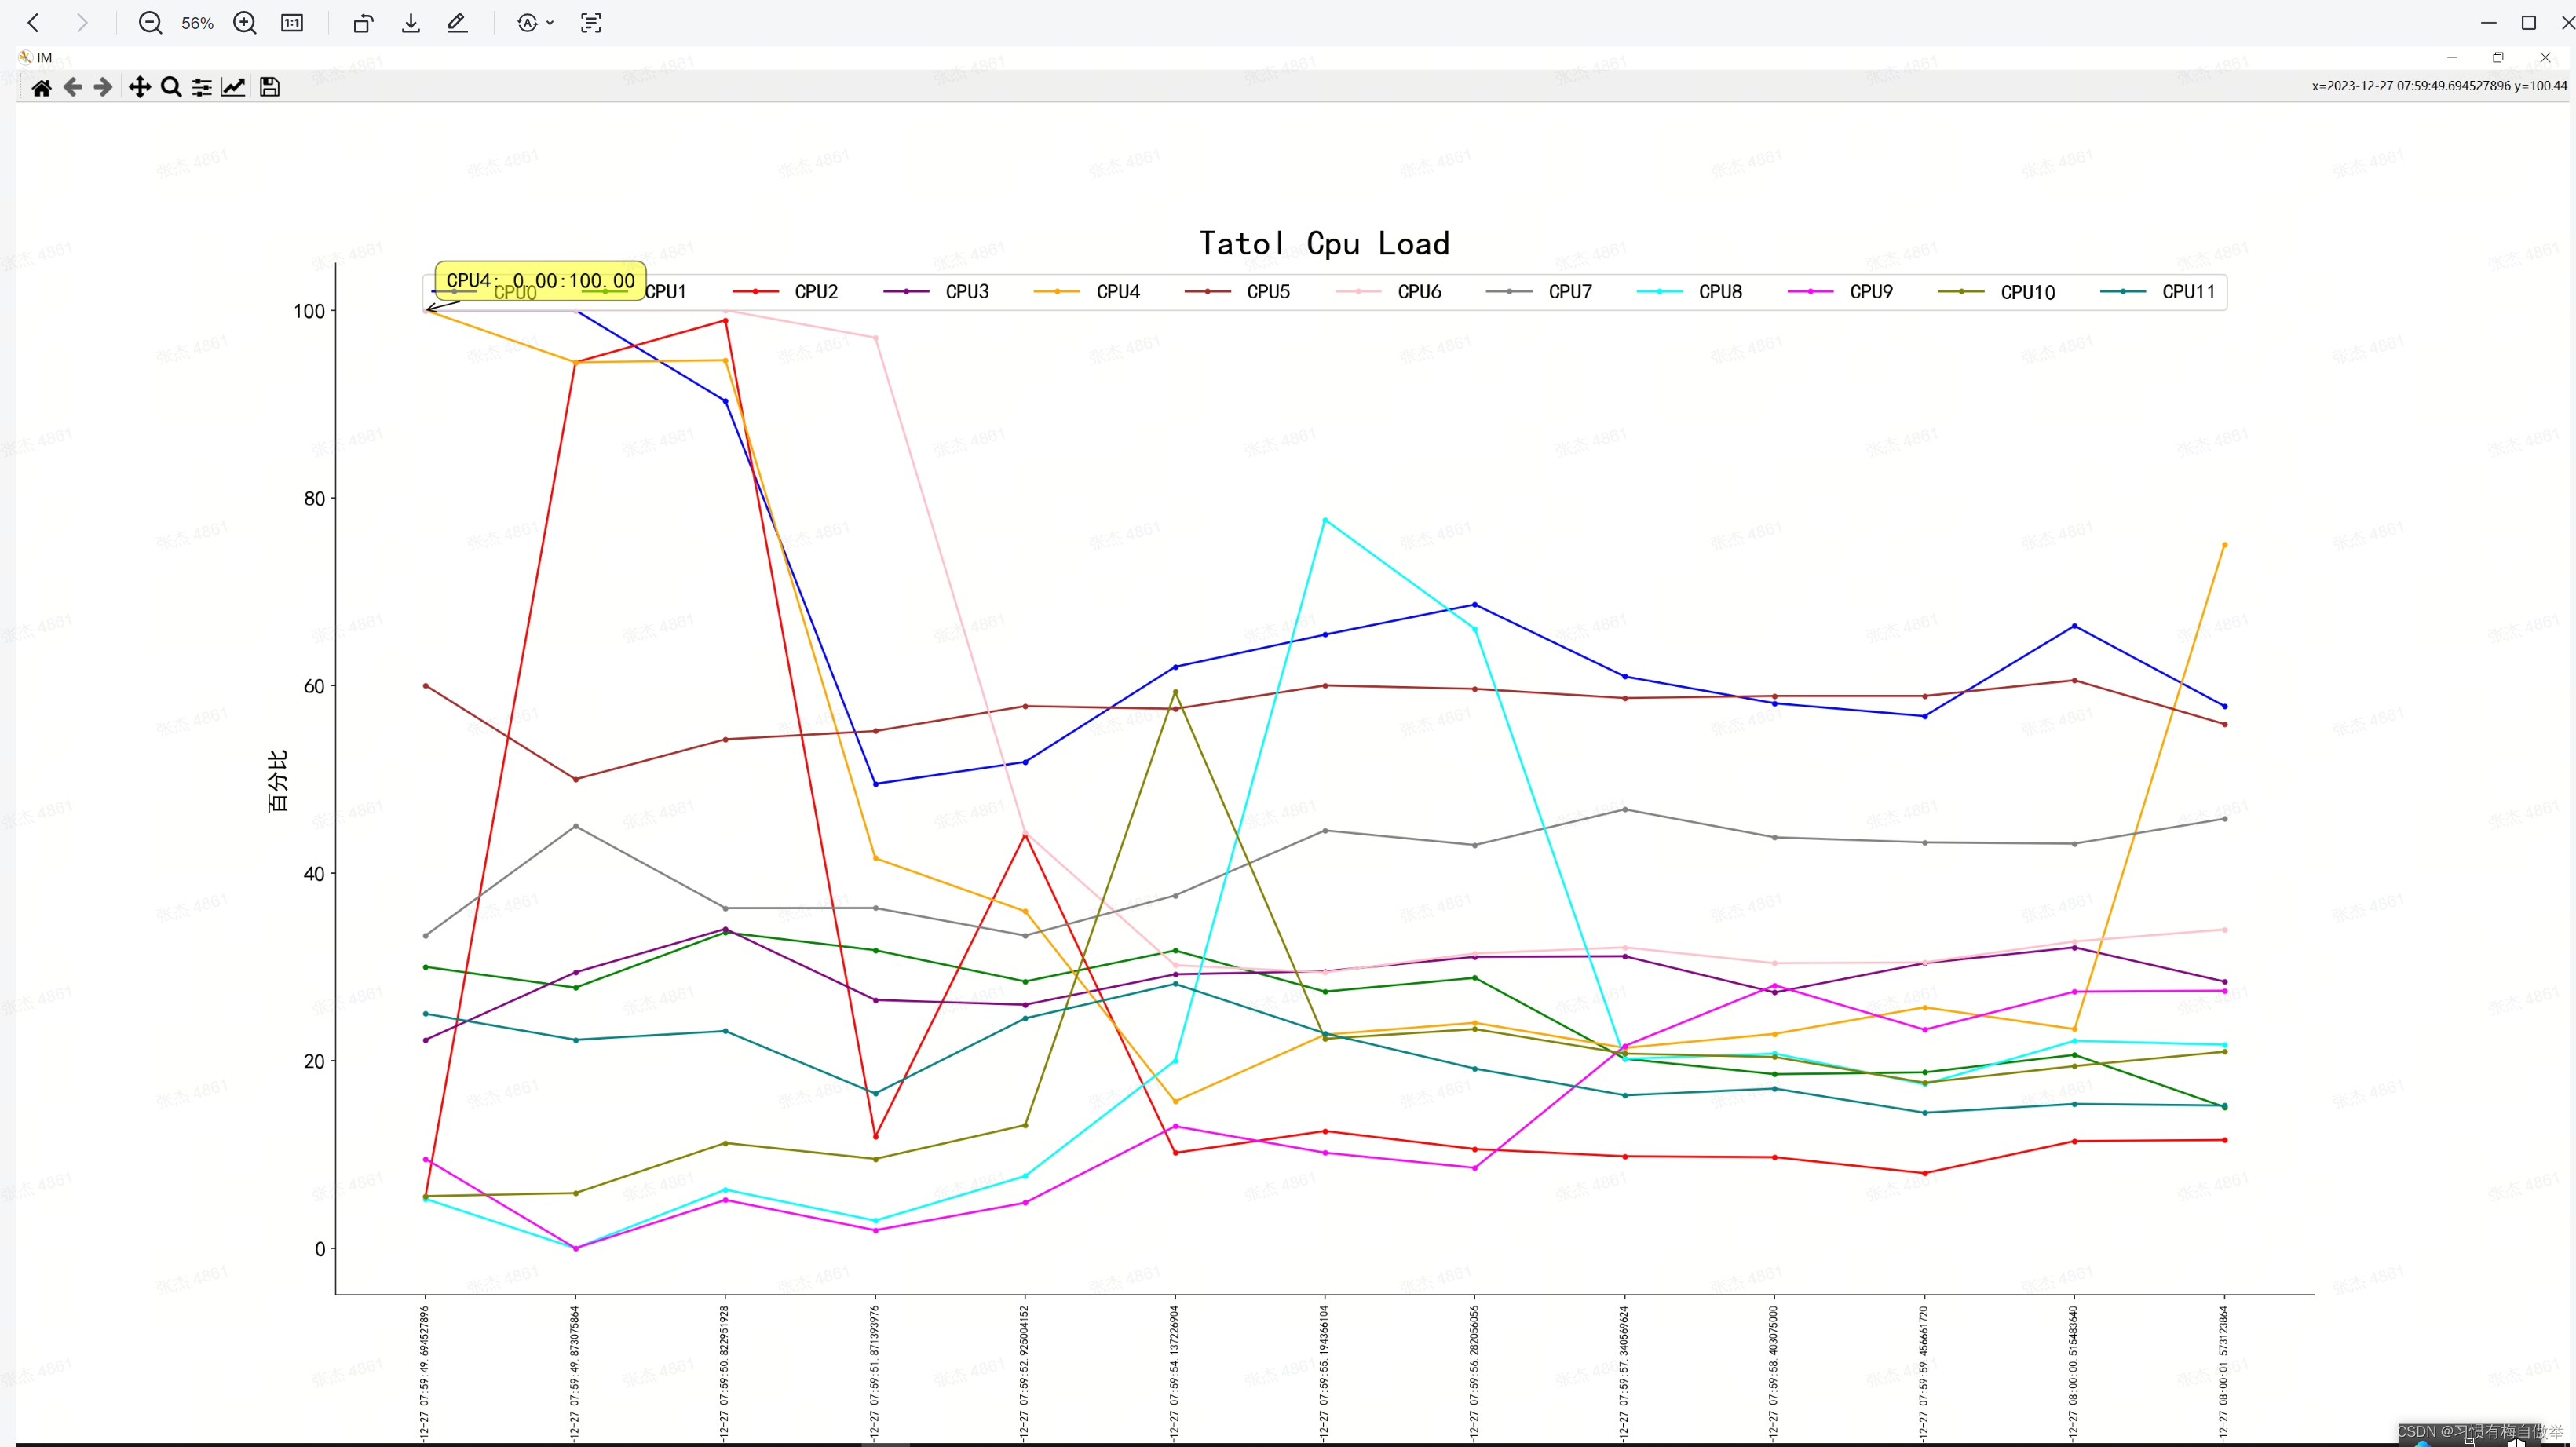Click the matplotlib Home reset-view icon
This screenshot has width=2576, height=1447.
click(x=41, y=88)
